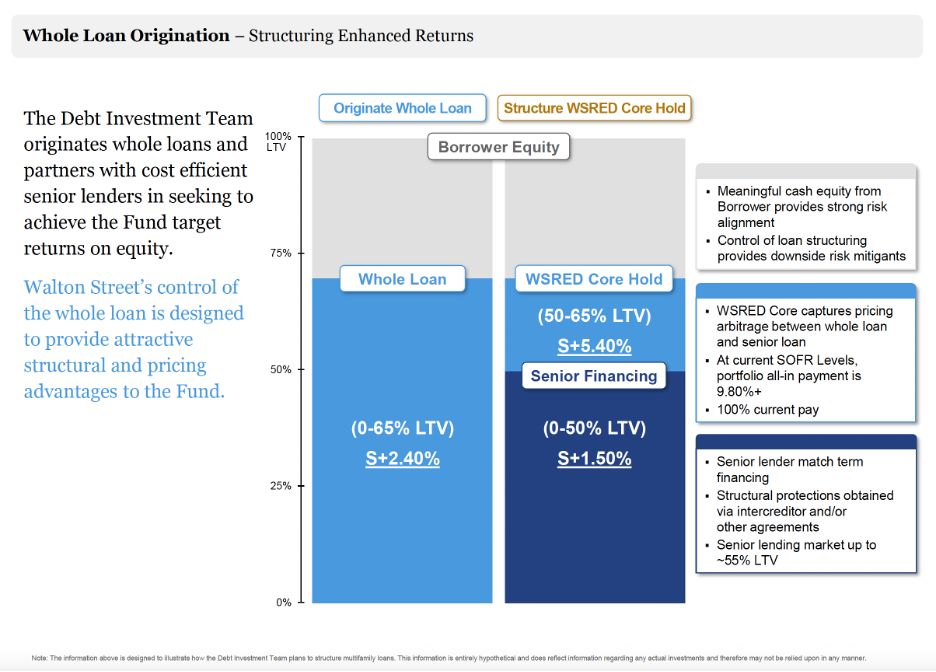The height and width of the screenshot is (672, 936).
Task: Click the underlined S+1.50% rate
Action: pyautogui.click(x=594, y=459)
